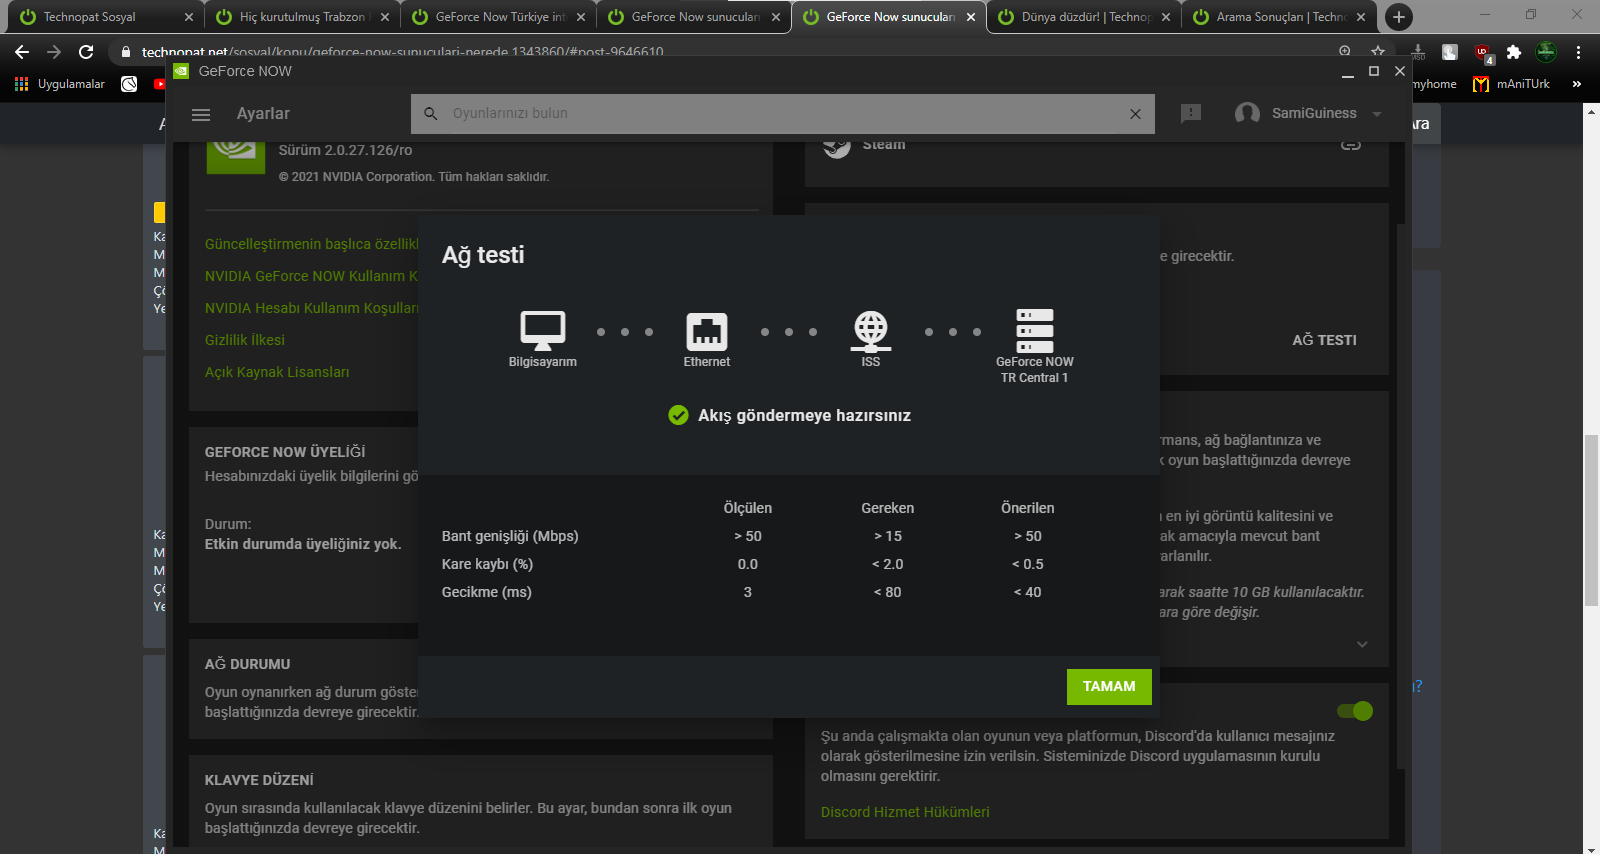Click the AĞ TESTI button
Viewport: 1600px width, 854px height.
click(1324, 340)
